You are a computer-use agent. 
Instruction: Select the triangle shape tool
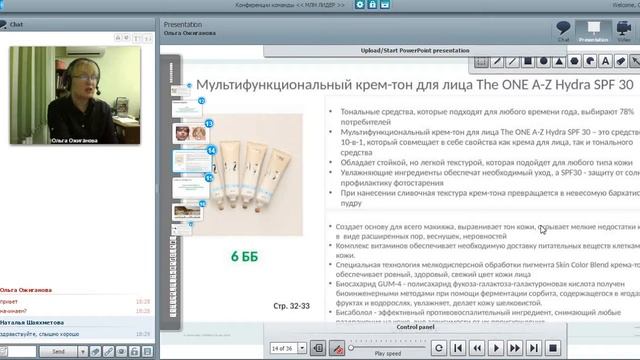559,62
